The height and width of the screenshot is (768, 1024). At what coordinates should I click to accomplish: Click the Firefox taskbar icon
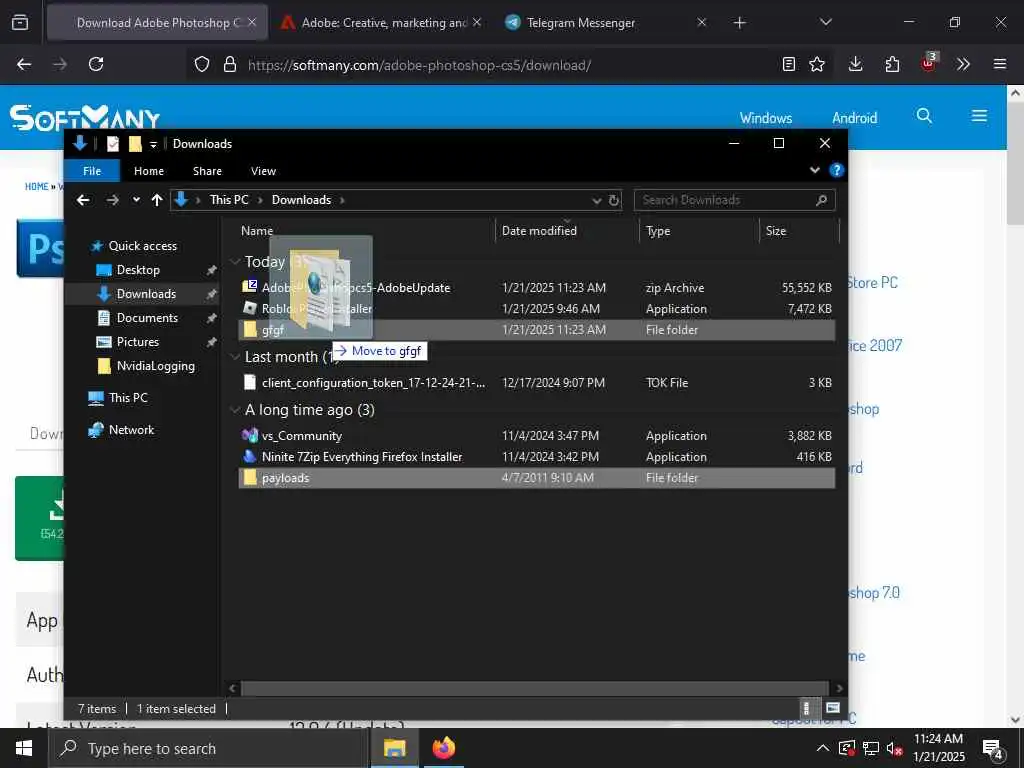pos(443,748)
